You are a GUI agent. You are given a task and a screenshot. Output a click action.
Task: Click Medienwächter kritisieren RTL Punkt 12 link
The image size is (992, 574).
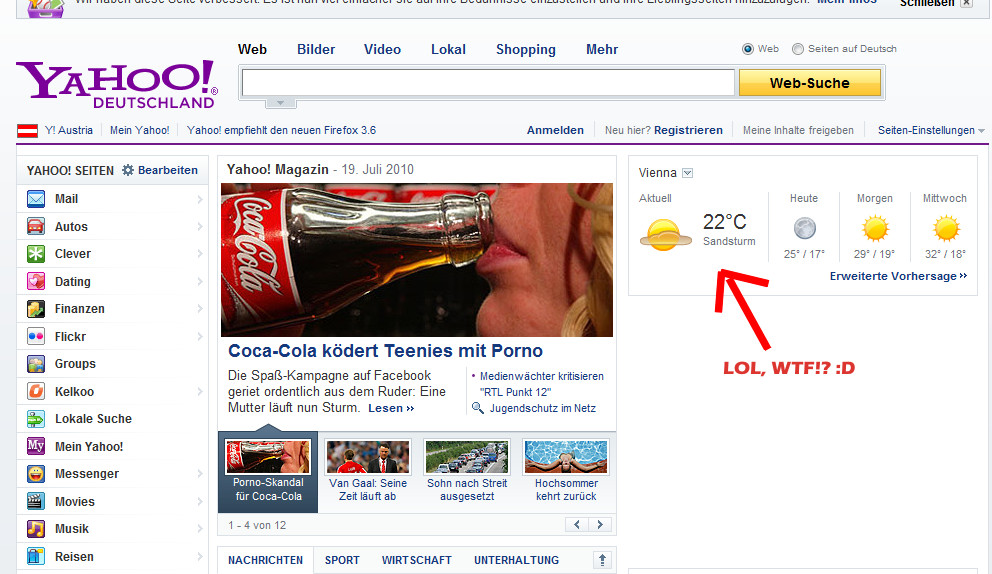click(x=542, y=384)
